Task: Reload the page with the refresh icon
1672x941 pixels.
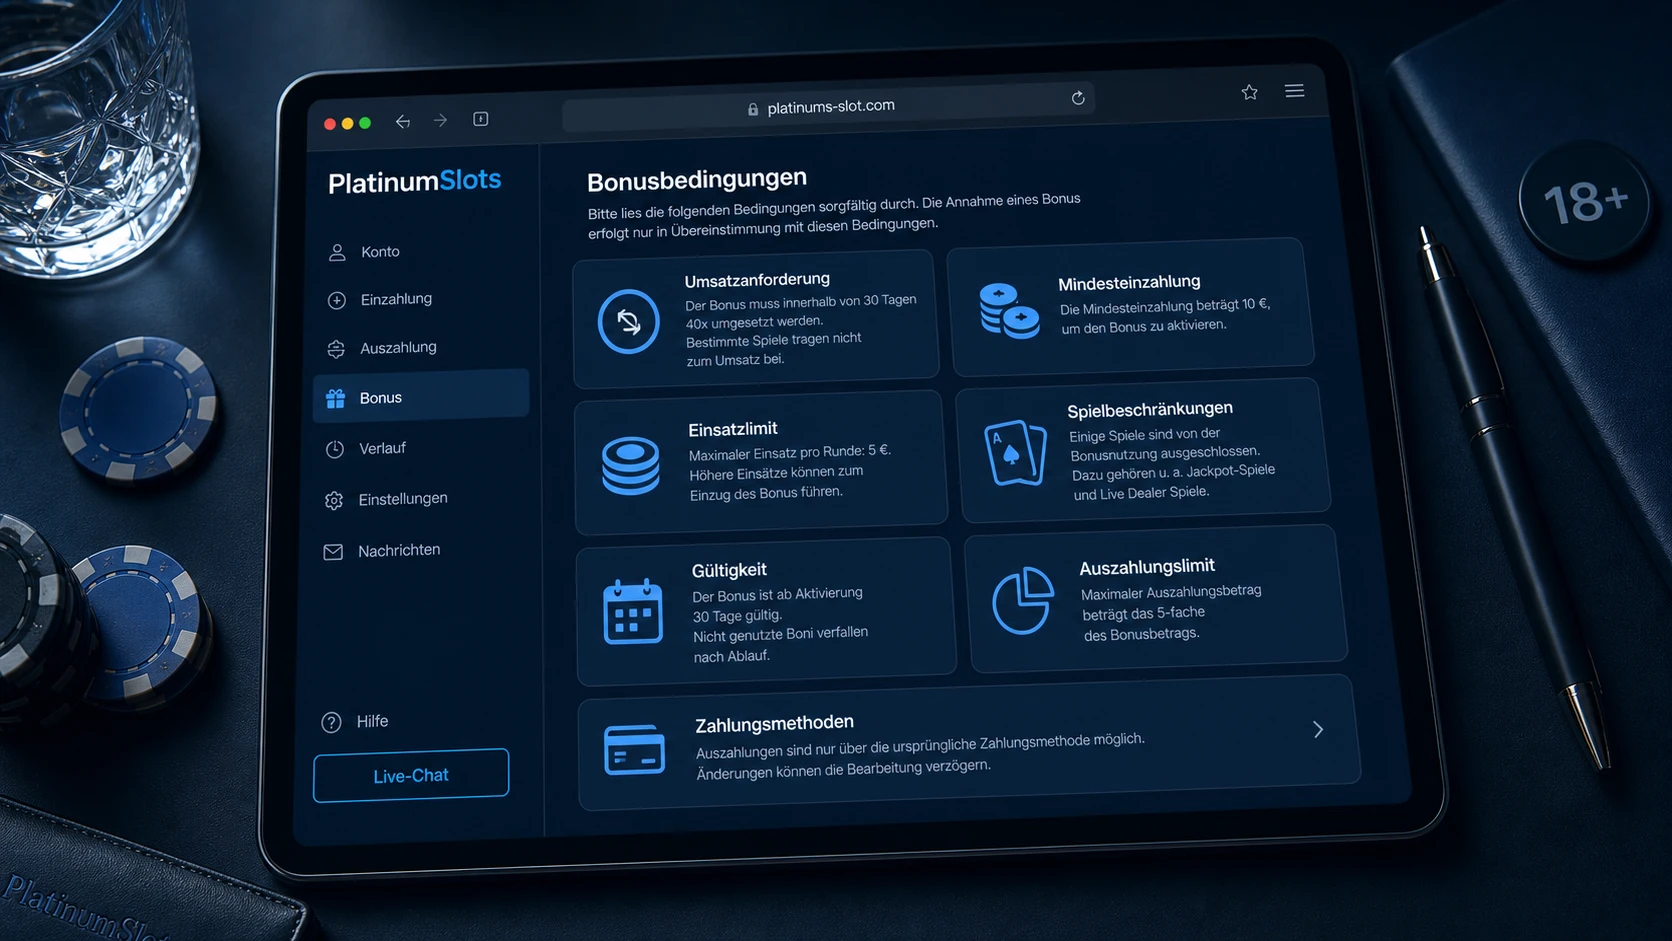Action: point(1078,98)
